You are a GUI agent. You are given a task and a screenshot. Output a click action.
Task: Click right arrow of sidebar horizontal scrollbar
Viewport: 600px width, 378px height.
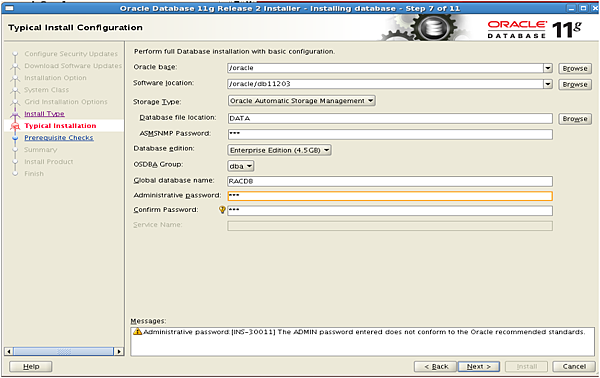pyautogui.click(x=119, y=351)
